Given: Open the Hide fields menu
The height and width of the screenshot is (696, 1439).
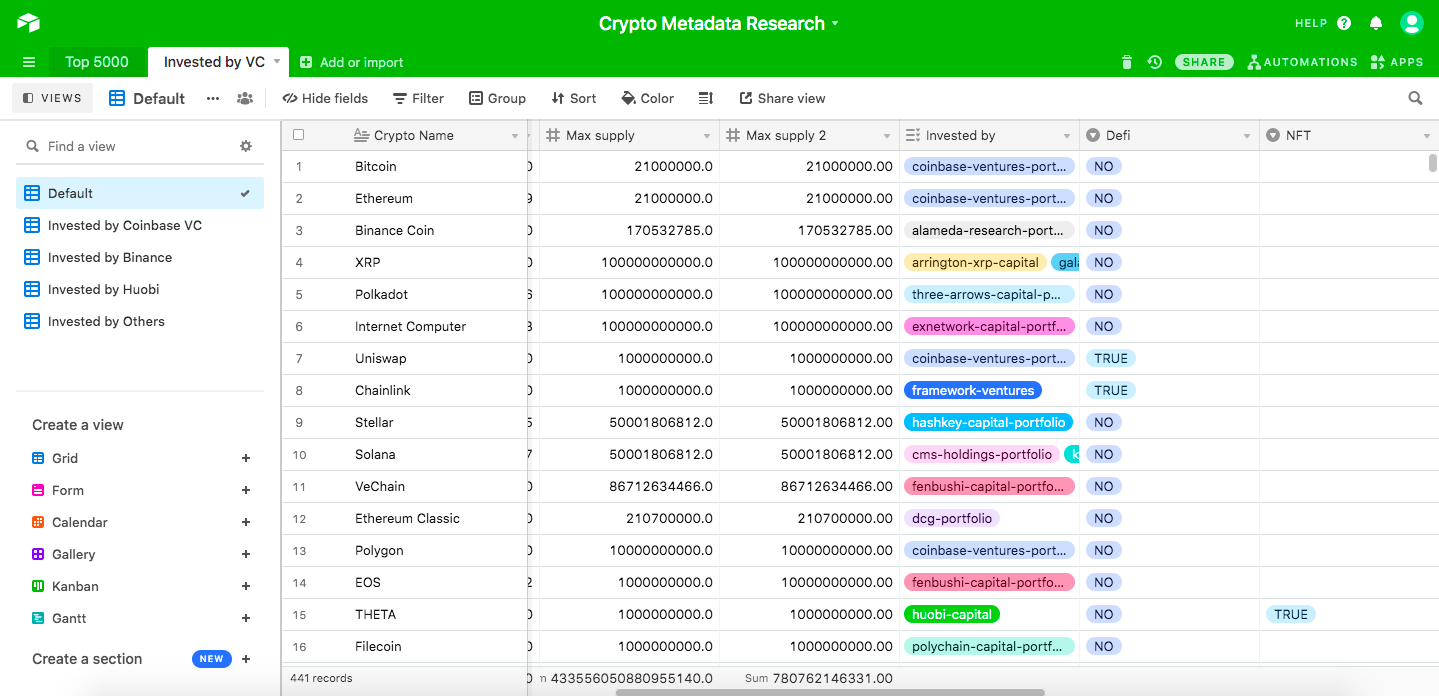Looking at the screenshot, I should pyautogui.click(x=325, y=98).
